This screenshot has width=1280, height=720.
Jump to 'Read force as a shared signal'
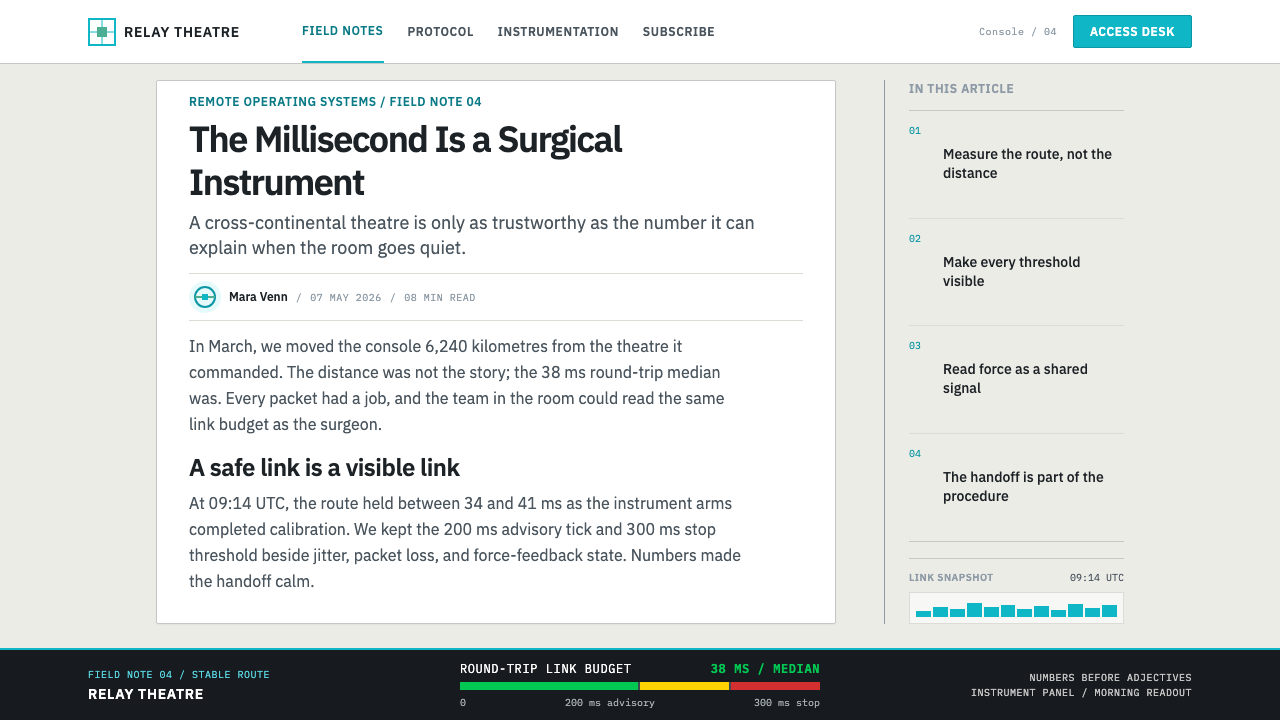(1016, 379)
